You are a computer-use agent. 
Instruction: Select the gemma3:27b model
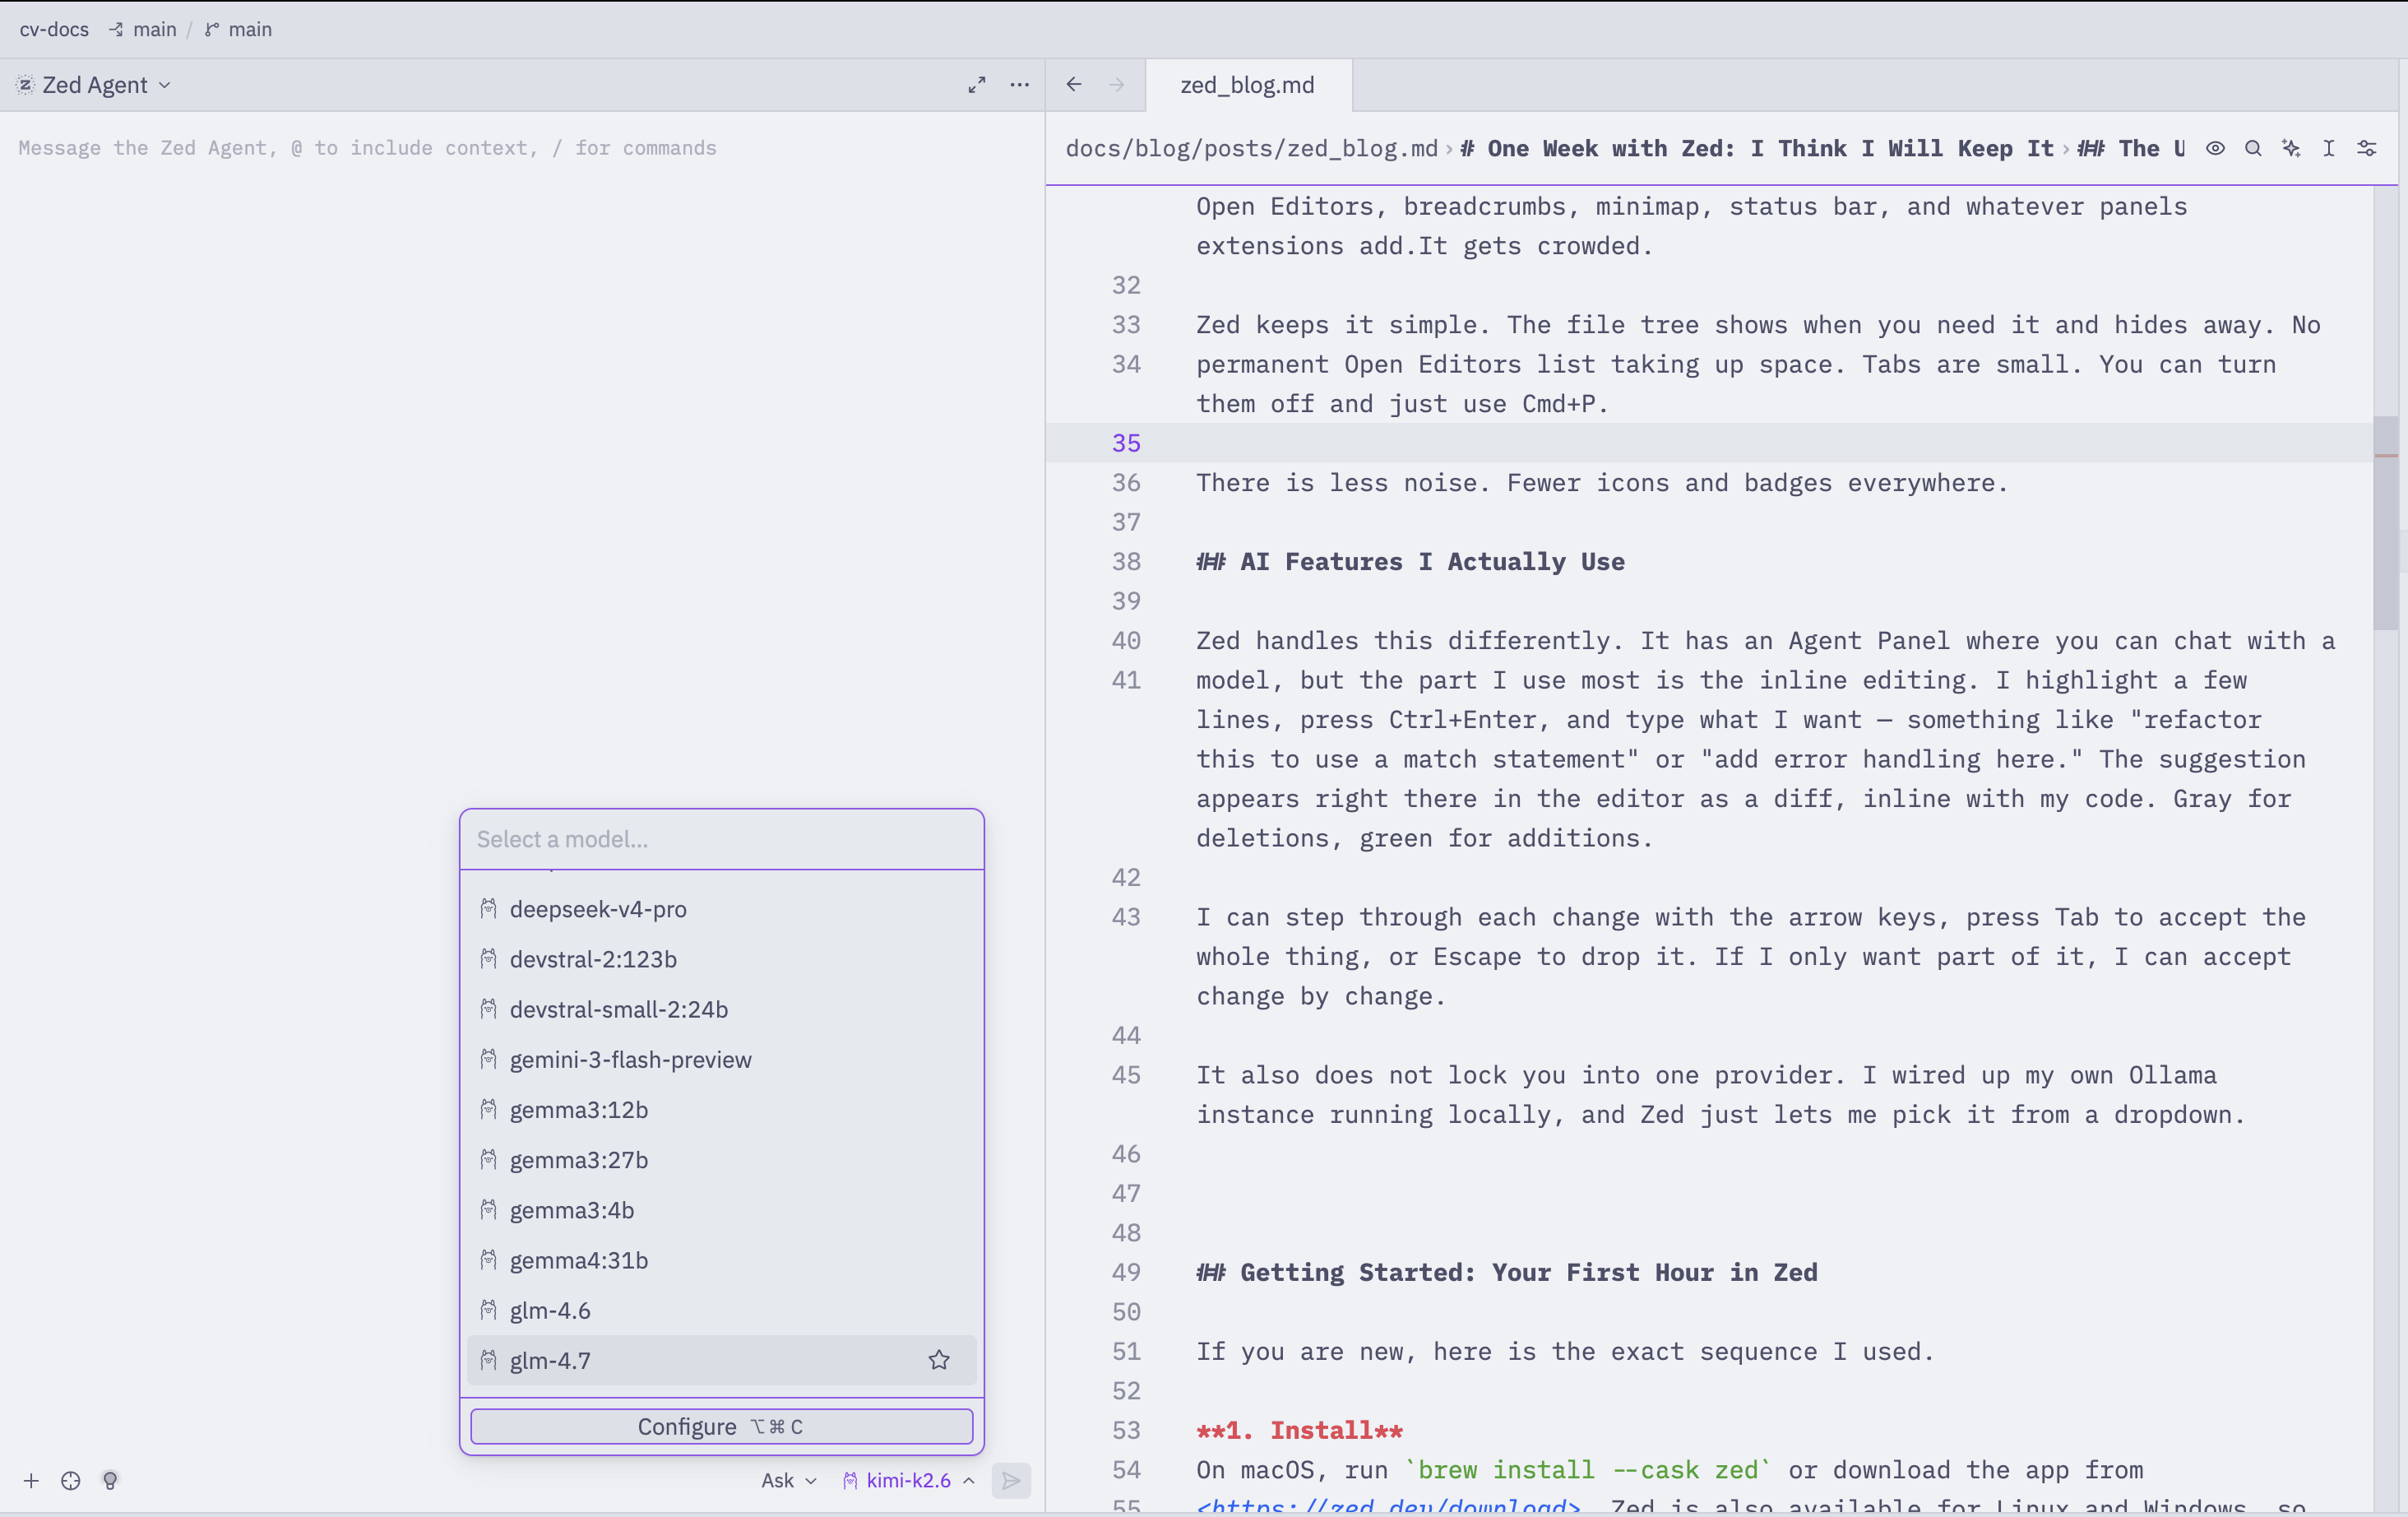(721, 1160)
